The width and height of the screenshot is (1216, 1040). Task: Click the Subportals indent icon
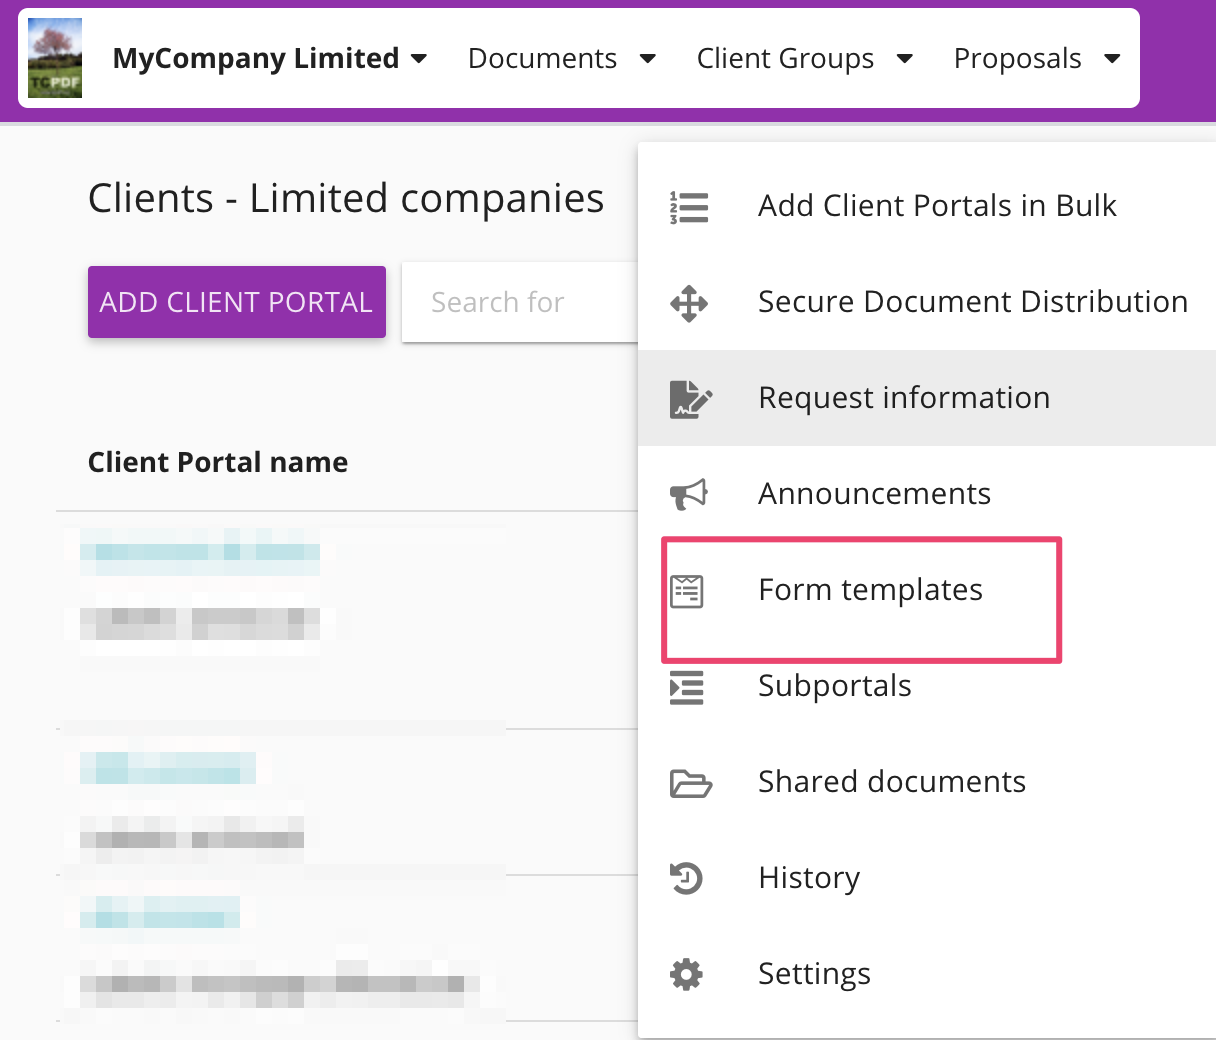[687, 687]
